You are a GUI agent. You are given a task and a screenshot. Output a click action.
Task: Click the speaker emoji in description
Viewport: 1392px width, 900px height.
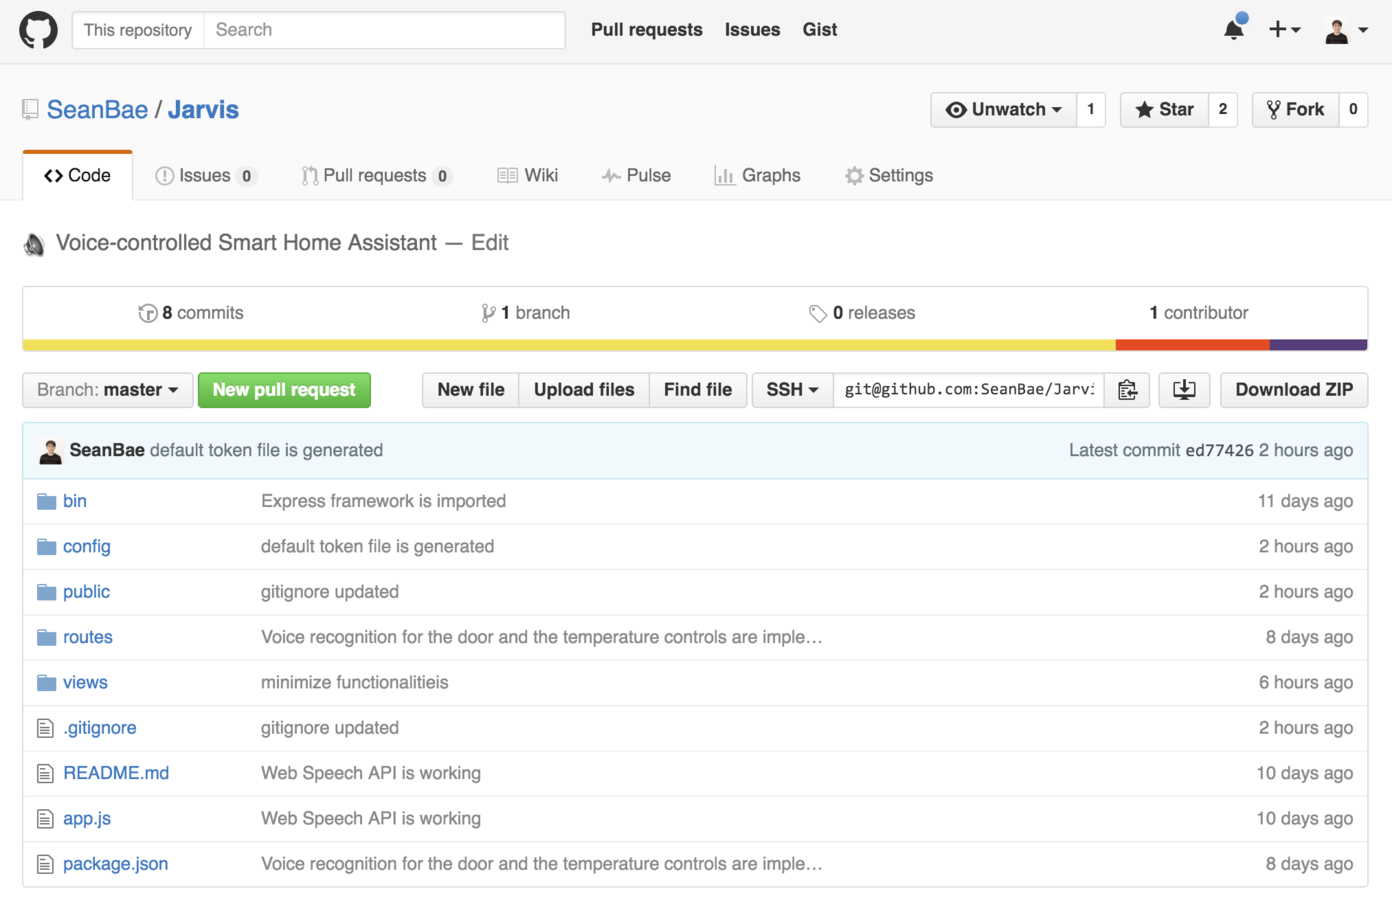tap(34, 244)
